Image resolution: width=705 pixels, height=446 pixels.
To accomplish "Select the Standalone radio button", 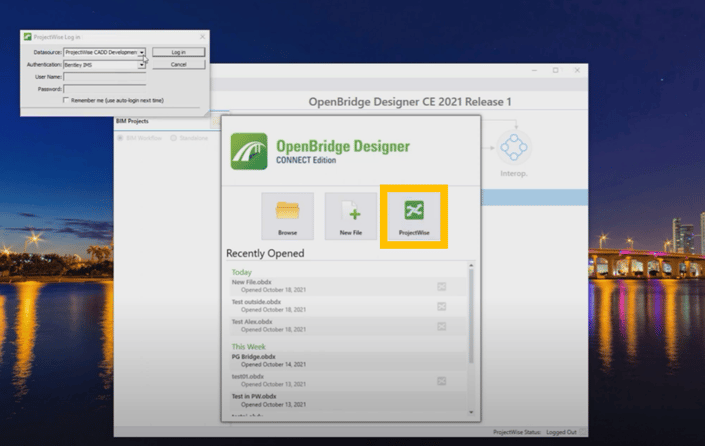I will click(x=174, y=138).
